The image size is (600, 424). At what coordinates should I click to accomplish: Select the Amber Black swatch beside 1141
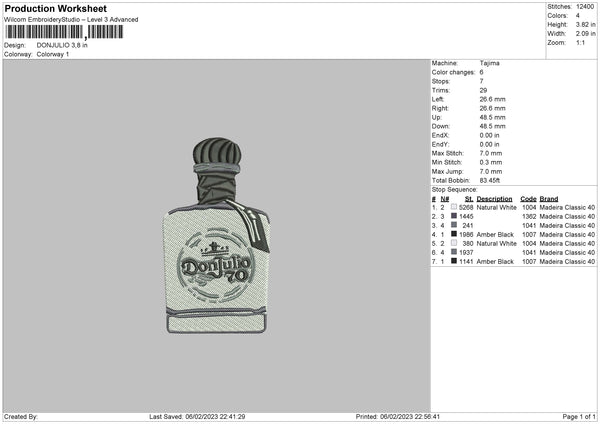click(454, 261)
